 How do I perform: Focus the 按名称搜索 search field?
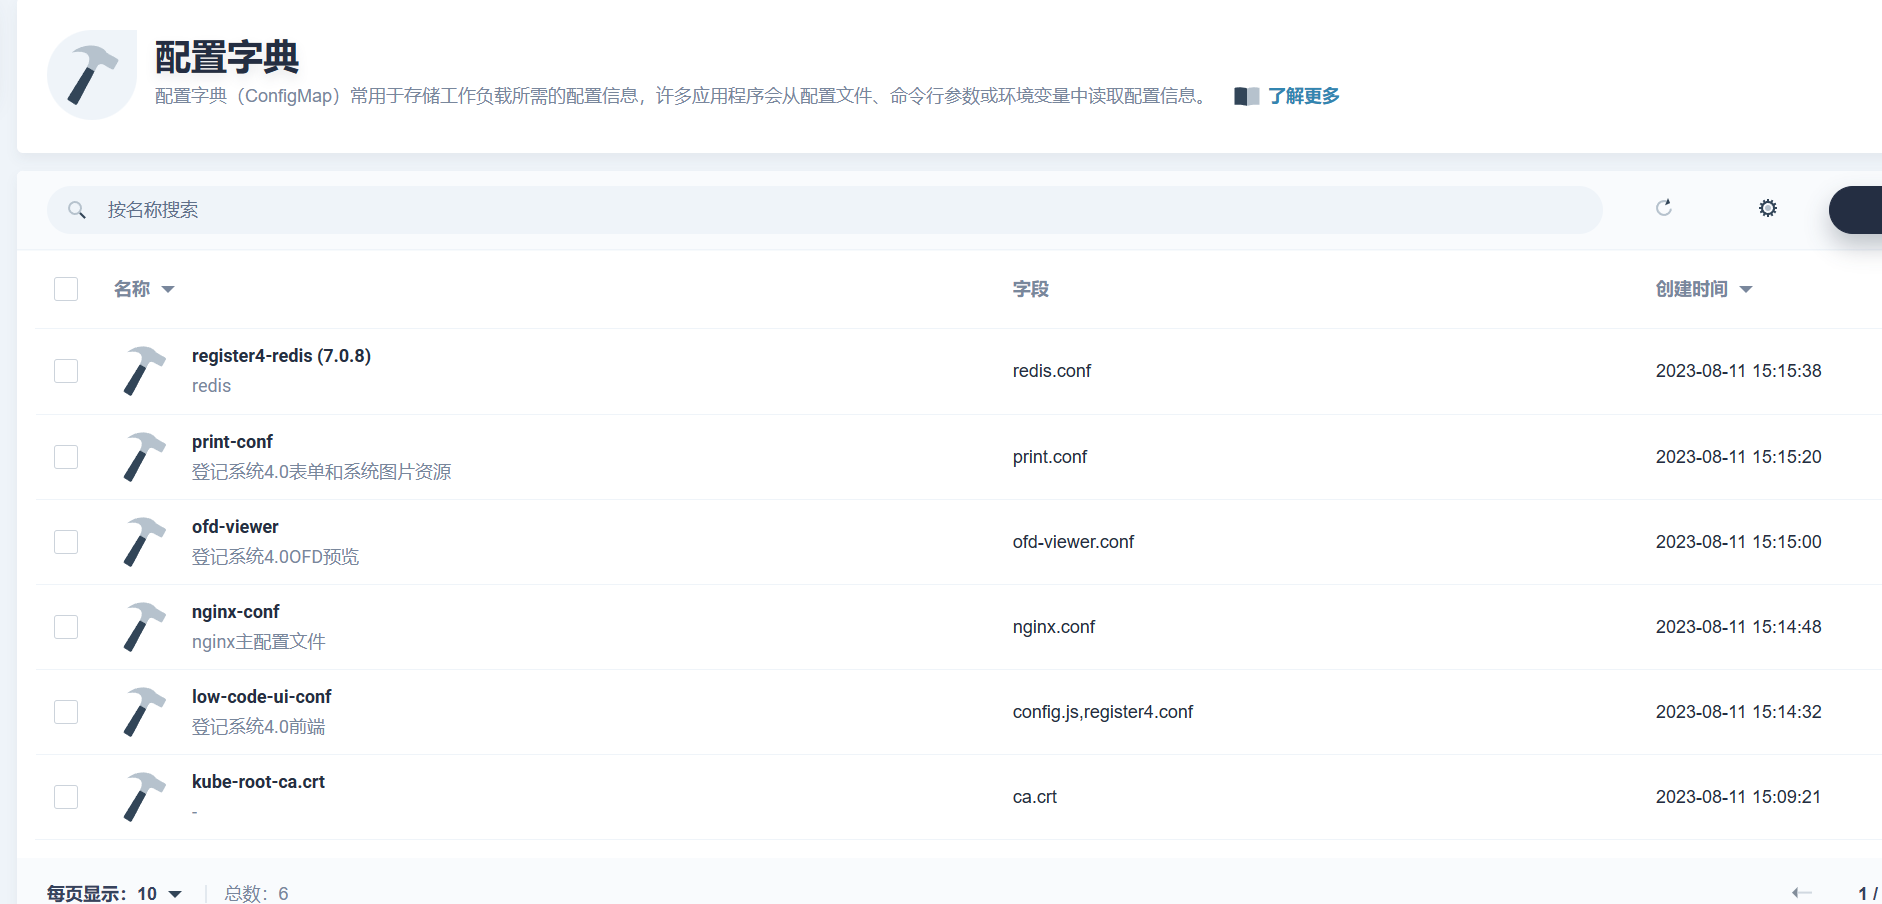pos(825,210)
